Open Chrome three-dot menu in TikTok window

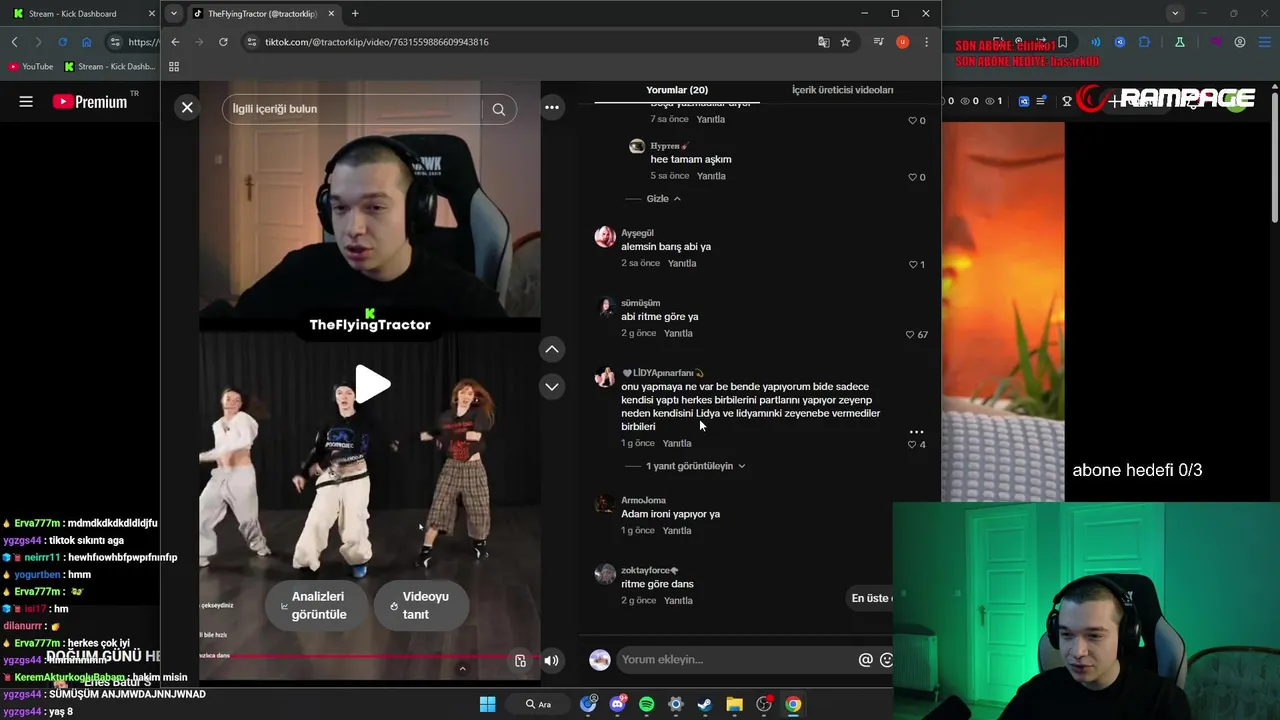click(927, 42)
